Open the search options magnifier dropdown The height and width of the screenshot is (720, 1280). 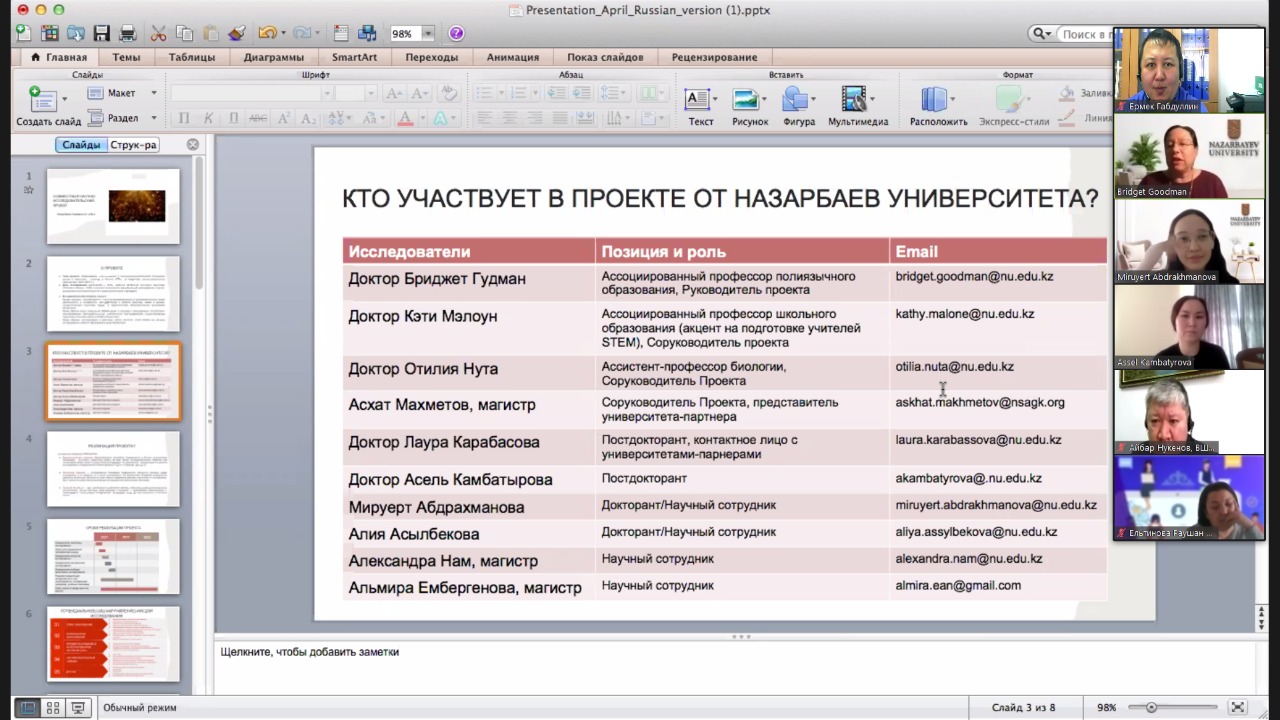coord(1041,34)
